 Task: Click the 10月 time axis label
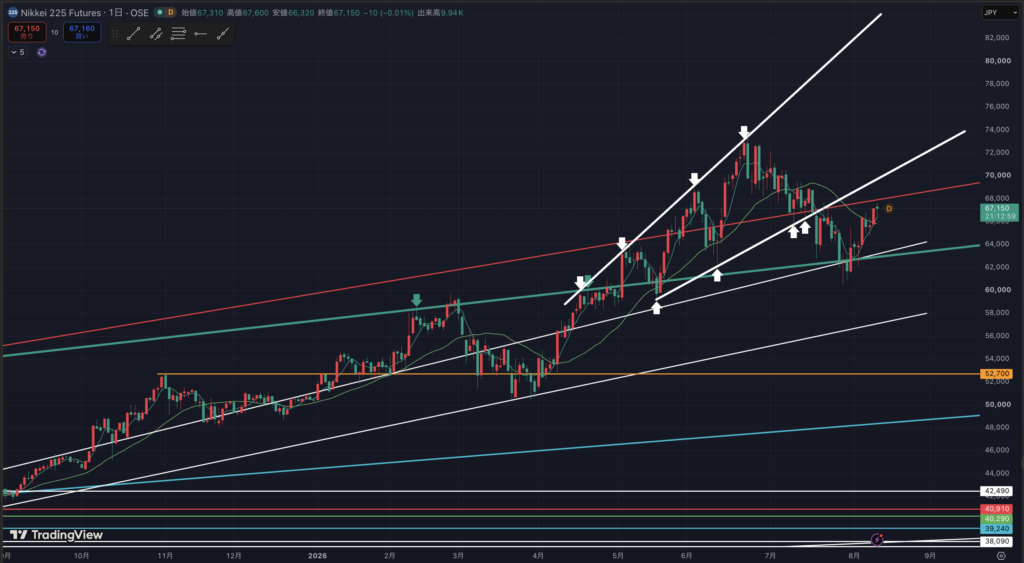82,556
